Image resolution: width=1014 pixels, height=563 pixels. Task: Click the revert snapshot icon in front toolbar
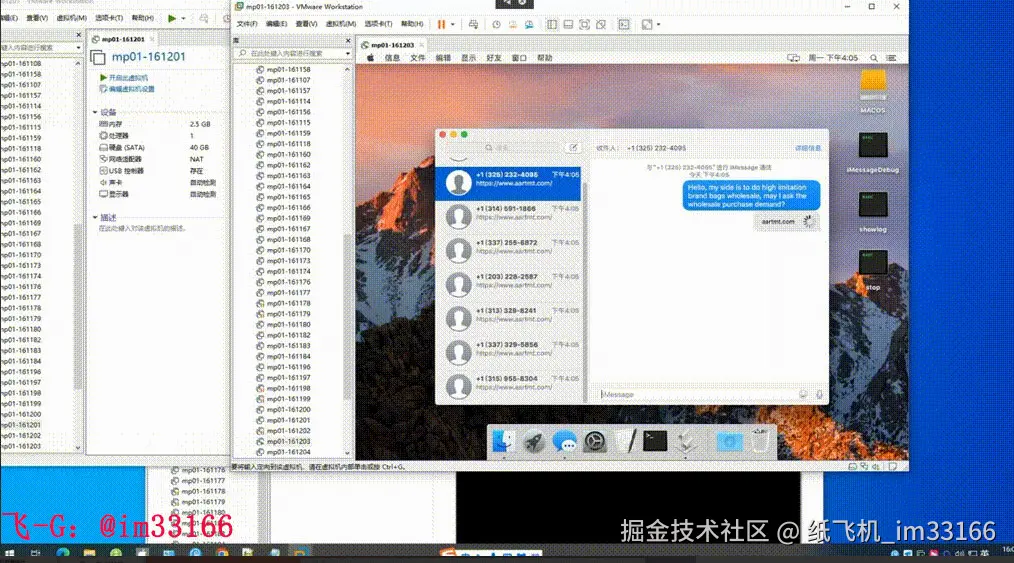click(x=512, y=25)
